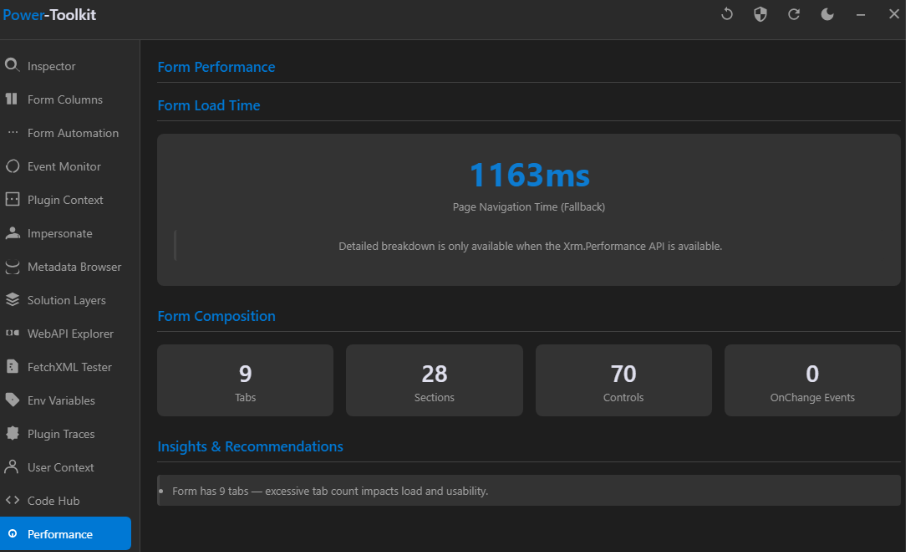
Task: Open the FetchXML Tester tool
Action: tap(69, 367)
